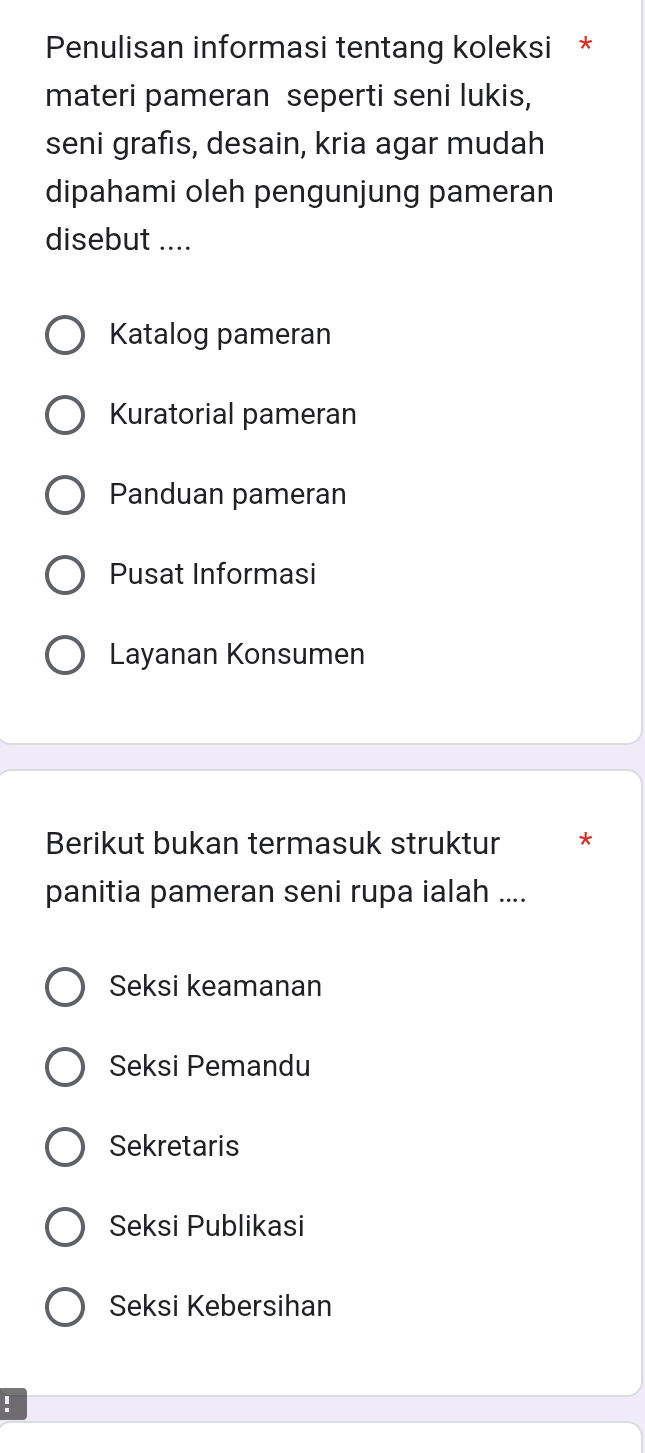Image resolution: width=645 pixels, height=1453 pixels.
Task: Select the Seksi keamanan option
Action: tap(64, 986)
